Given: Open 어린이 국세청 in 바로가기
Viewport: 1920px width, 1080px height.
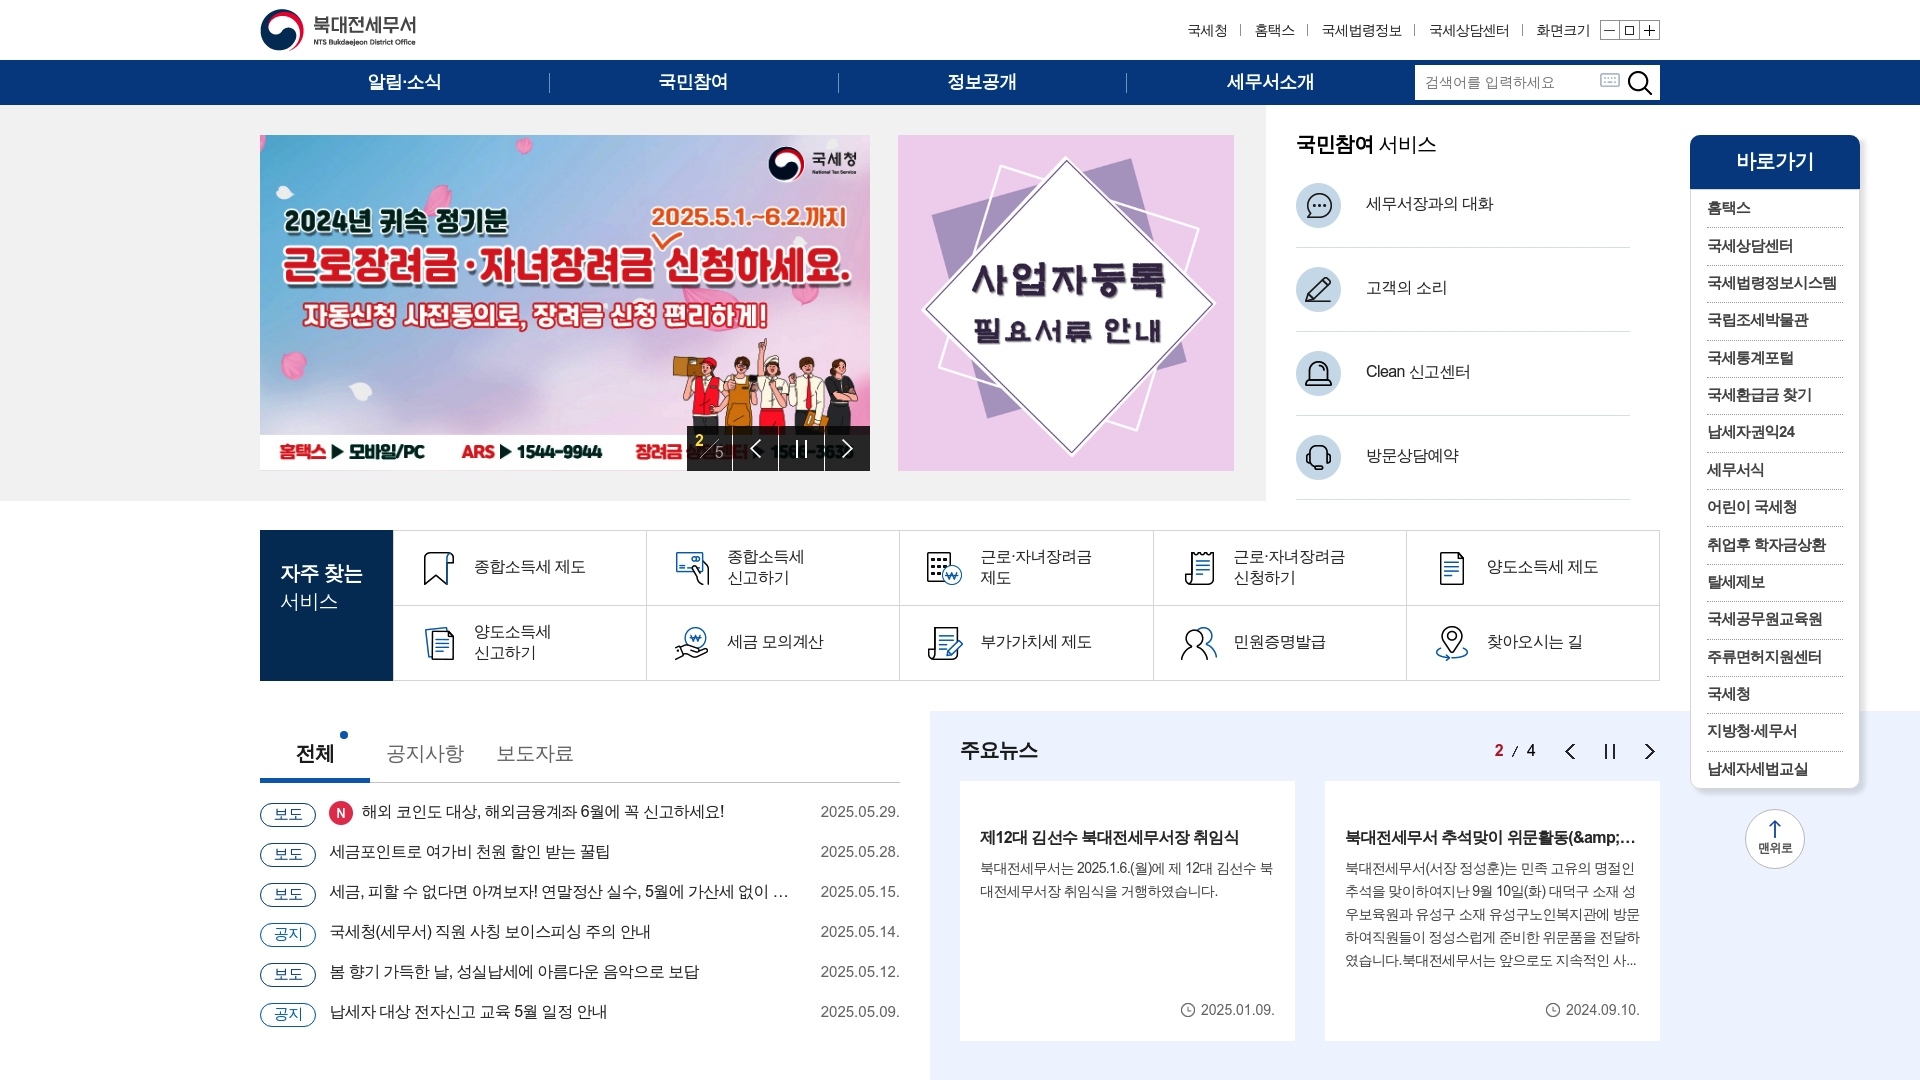Looking at the screenshot, I should coord(1751,507).
